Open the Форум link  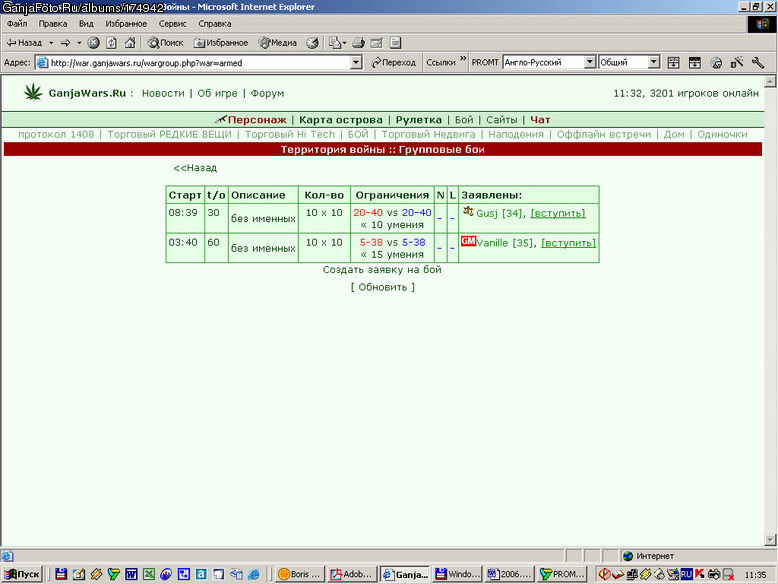267,93
